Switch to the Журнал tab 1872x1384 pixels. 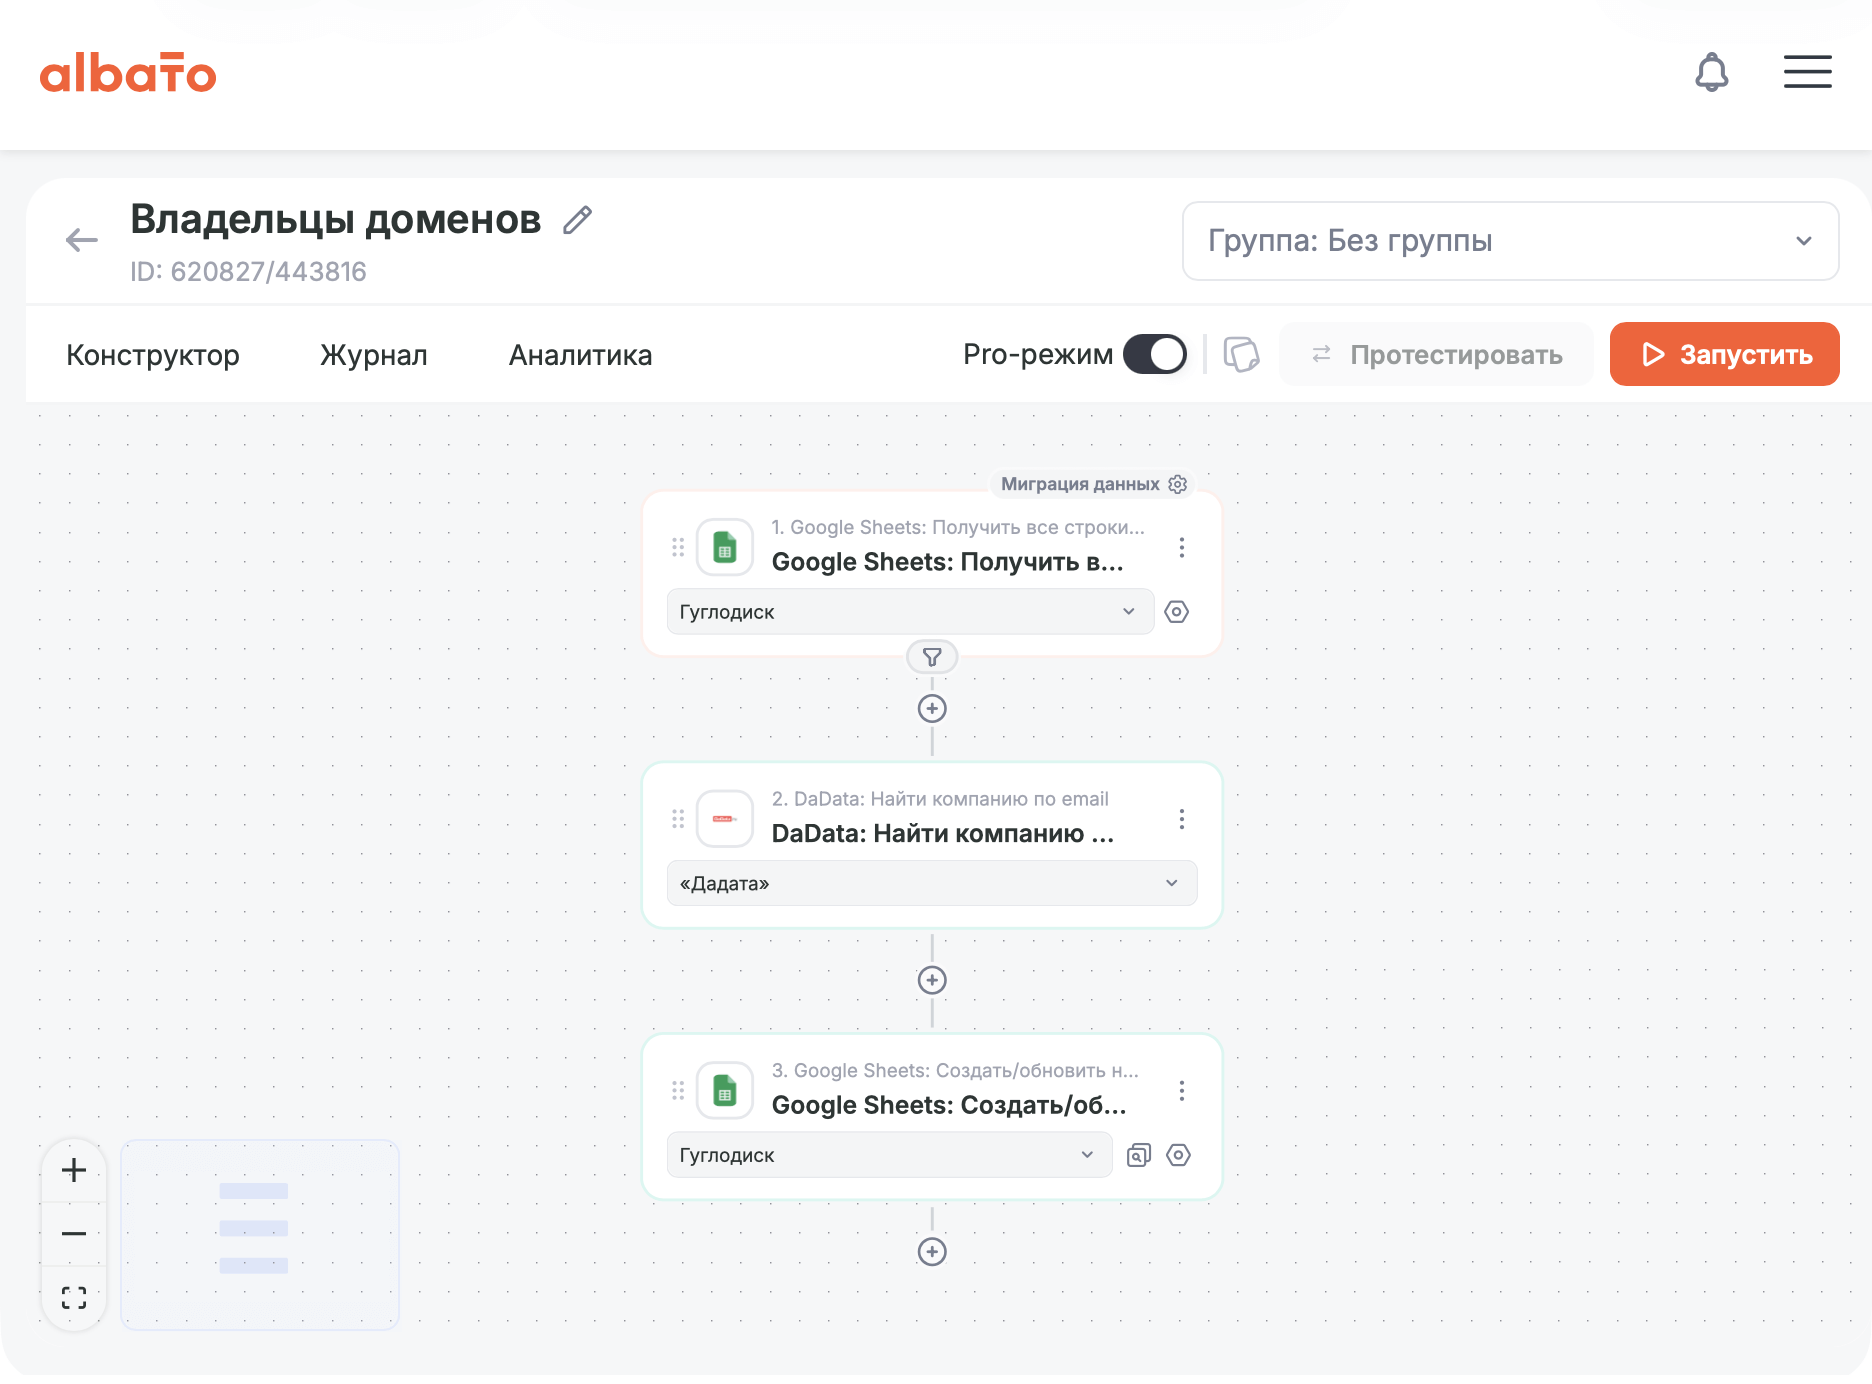pyautogui.click(x=374, y=355)
